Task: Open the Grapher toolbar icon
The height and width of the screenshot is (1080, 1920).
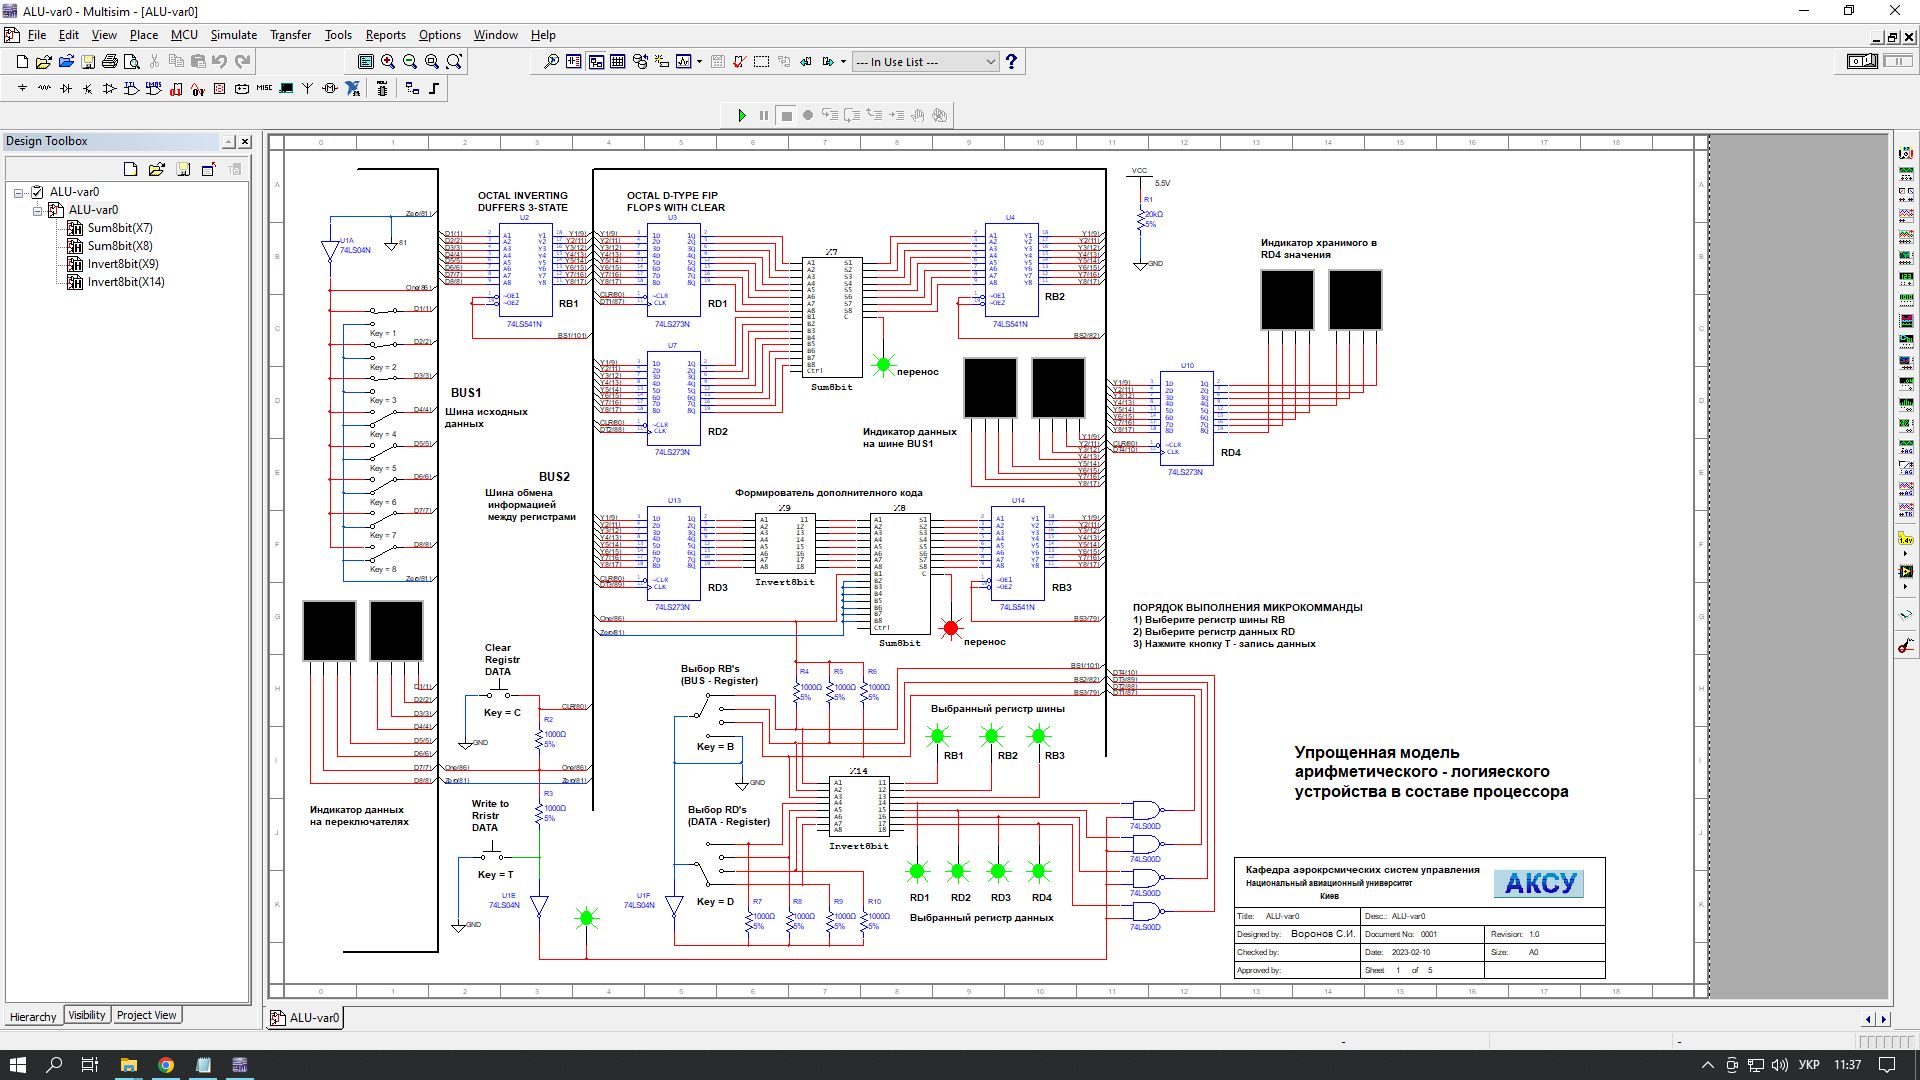Action: (684, 62)
